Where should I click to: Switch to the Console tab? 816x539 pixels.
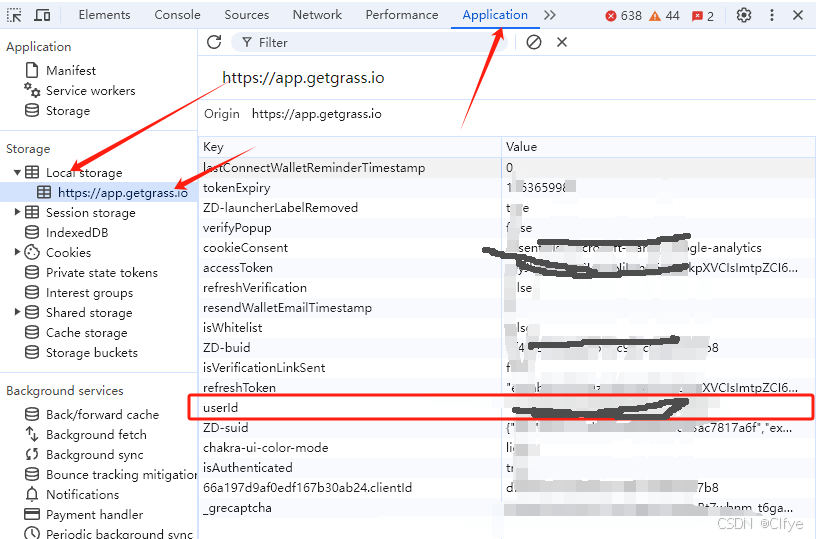point(177,15)
